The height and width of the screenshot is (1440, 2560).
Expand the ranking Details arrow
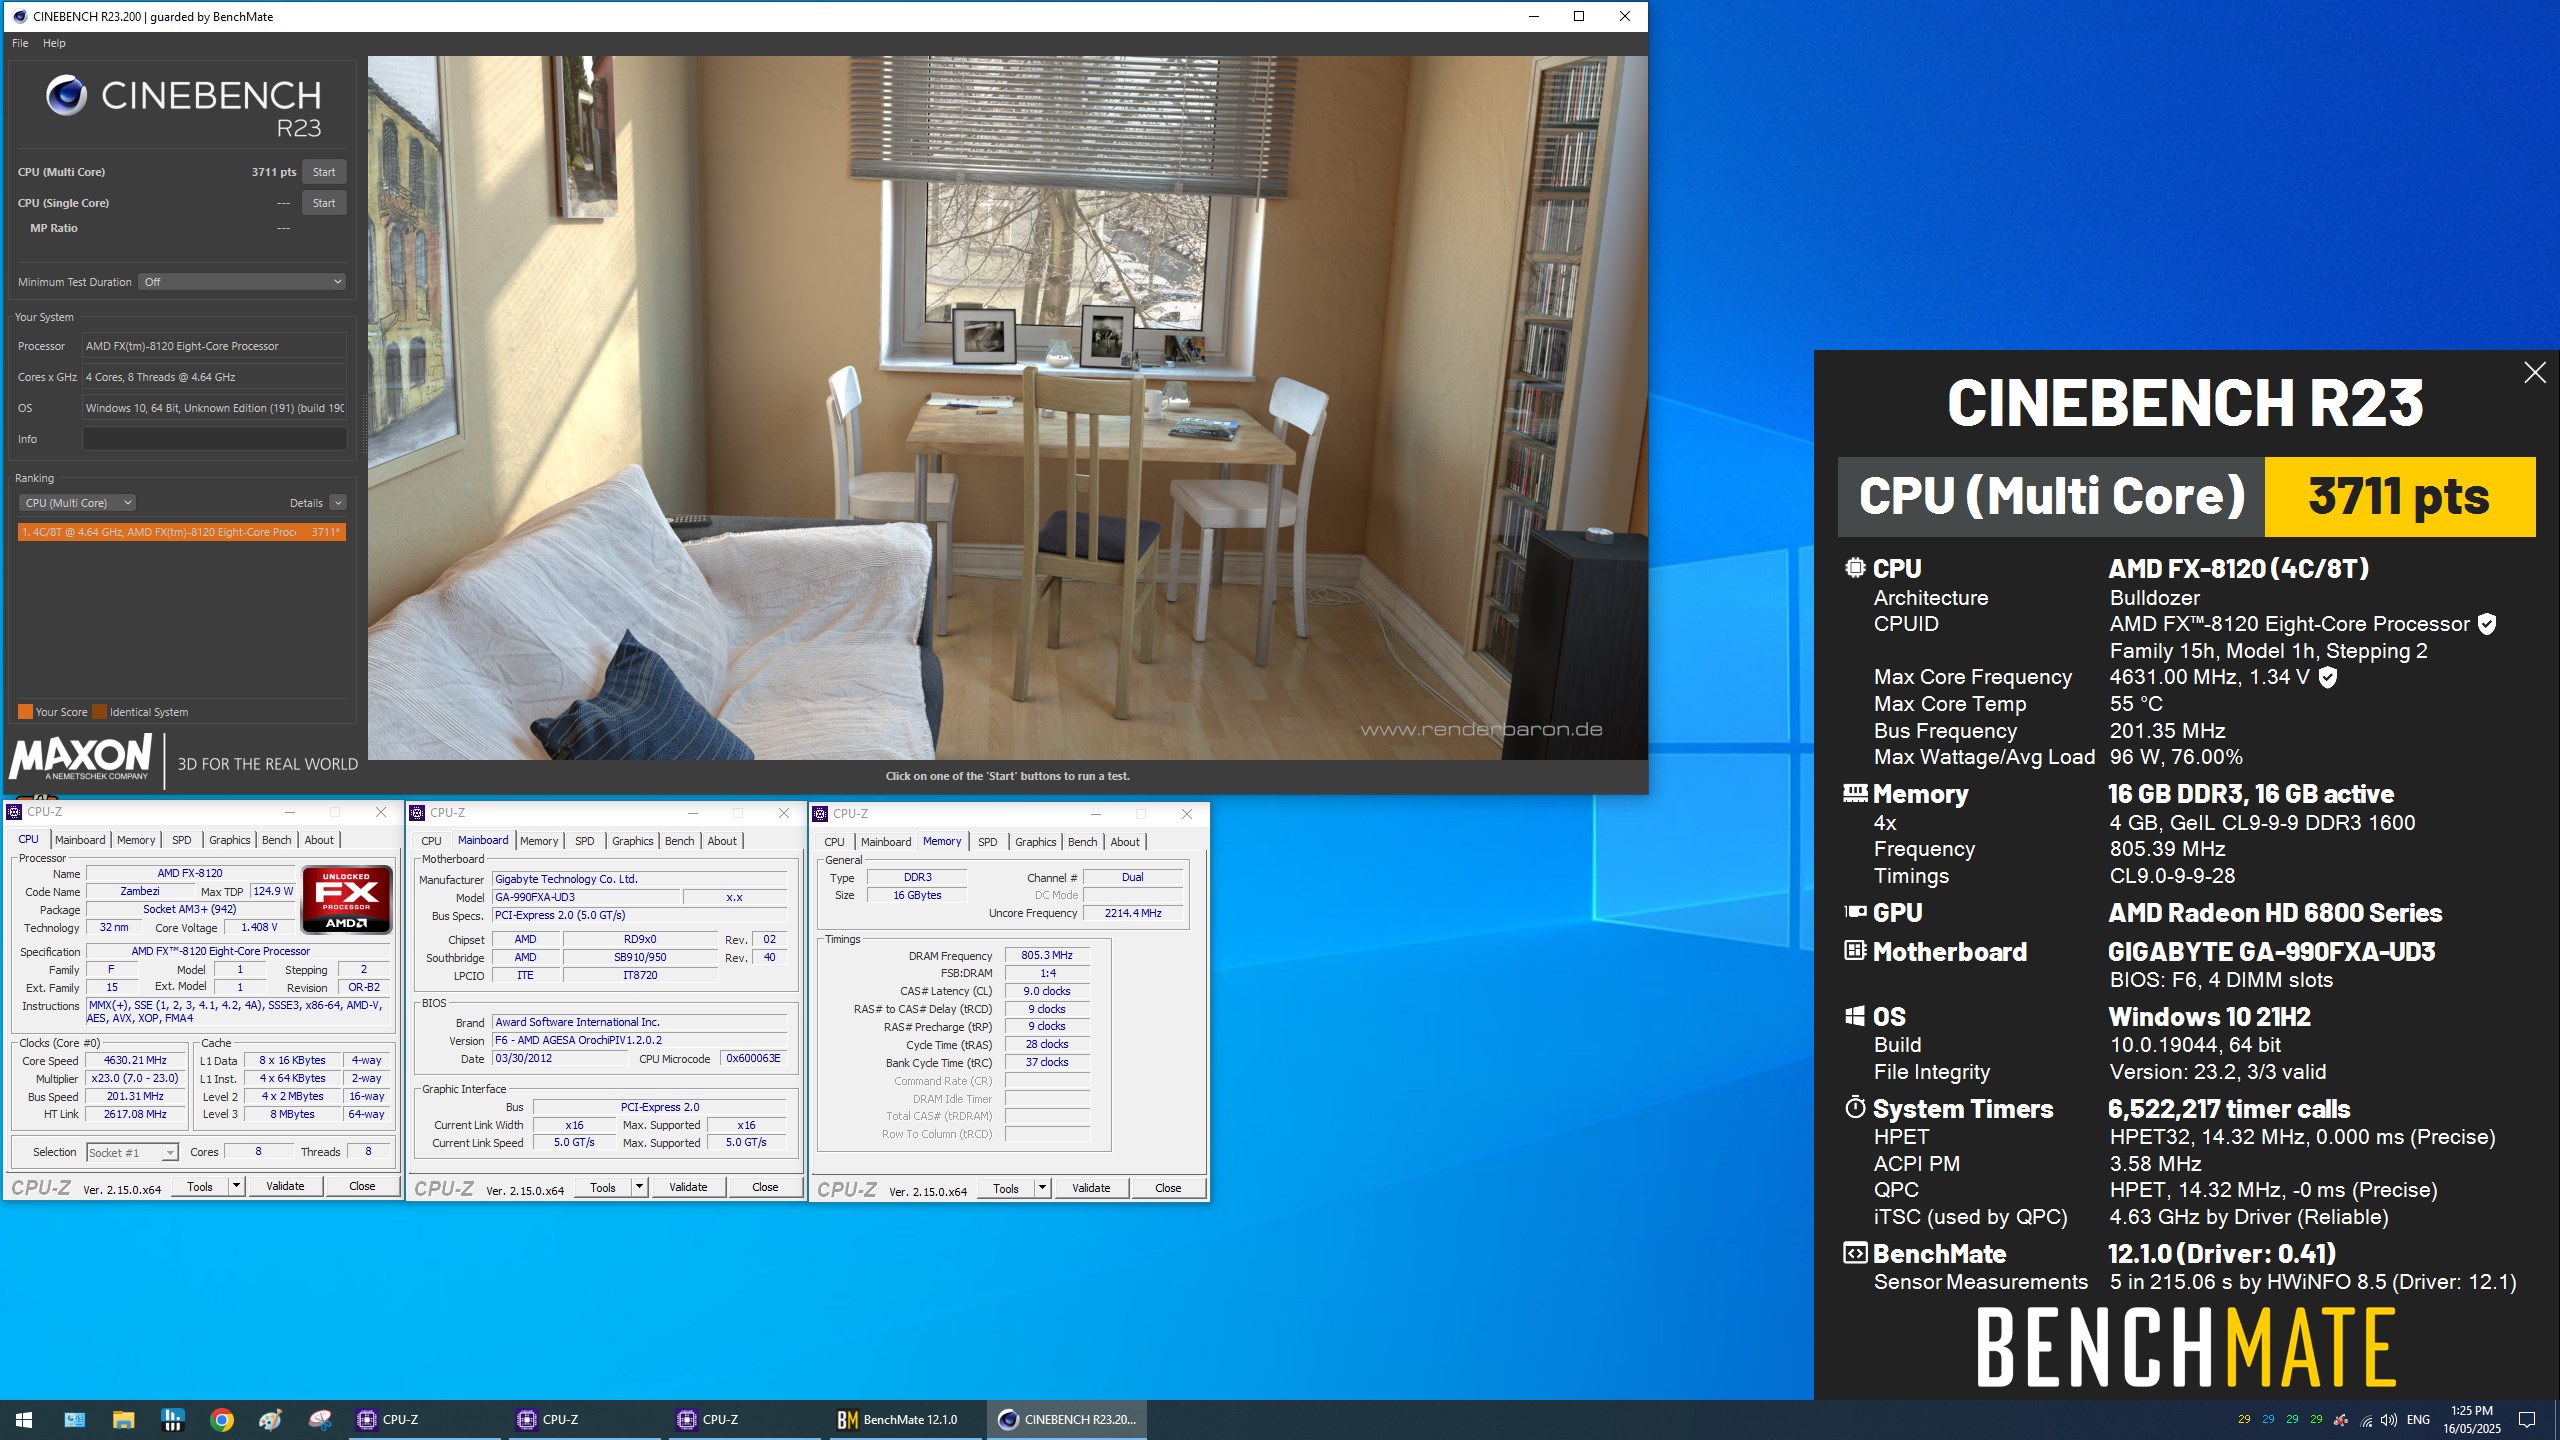coord(338,503)
